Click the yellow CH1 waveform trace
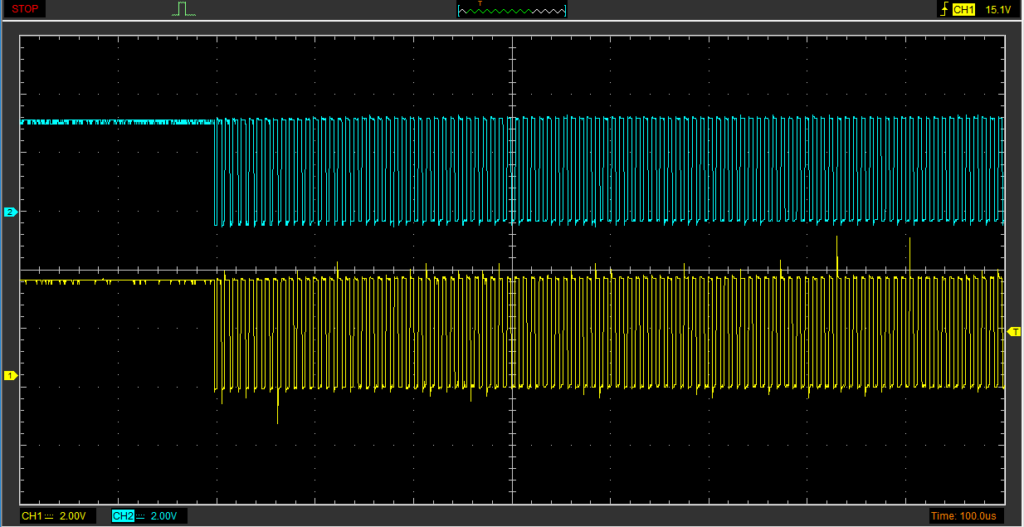Screen dimensions: 1024x527 (x=110, y=282)
